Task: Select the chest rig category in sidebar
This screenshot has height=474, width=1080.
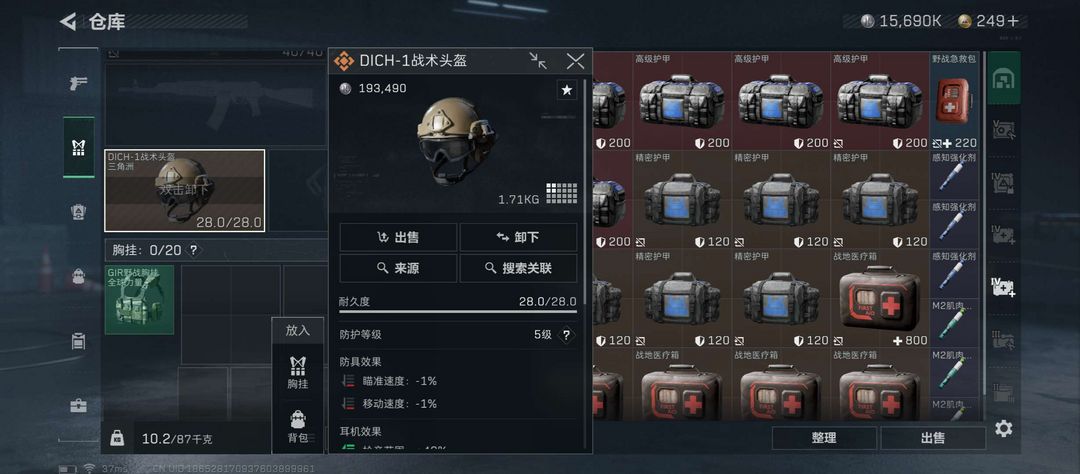Action: [79, 147]
